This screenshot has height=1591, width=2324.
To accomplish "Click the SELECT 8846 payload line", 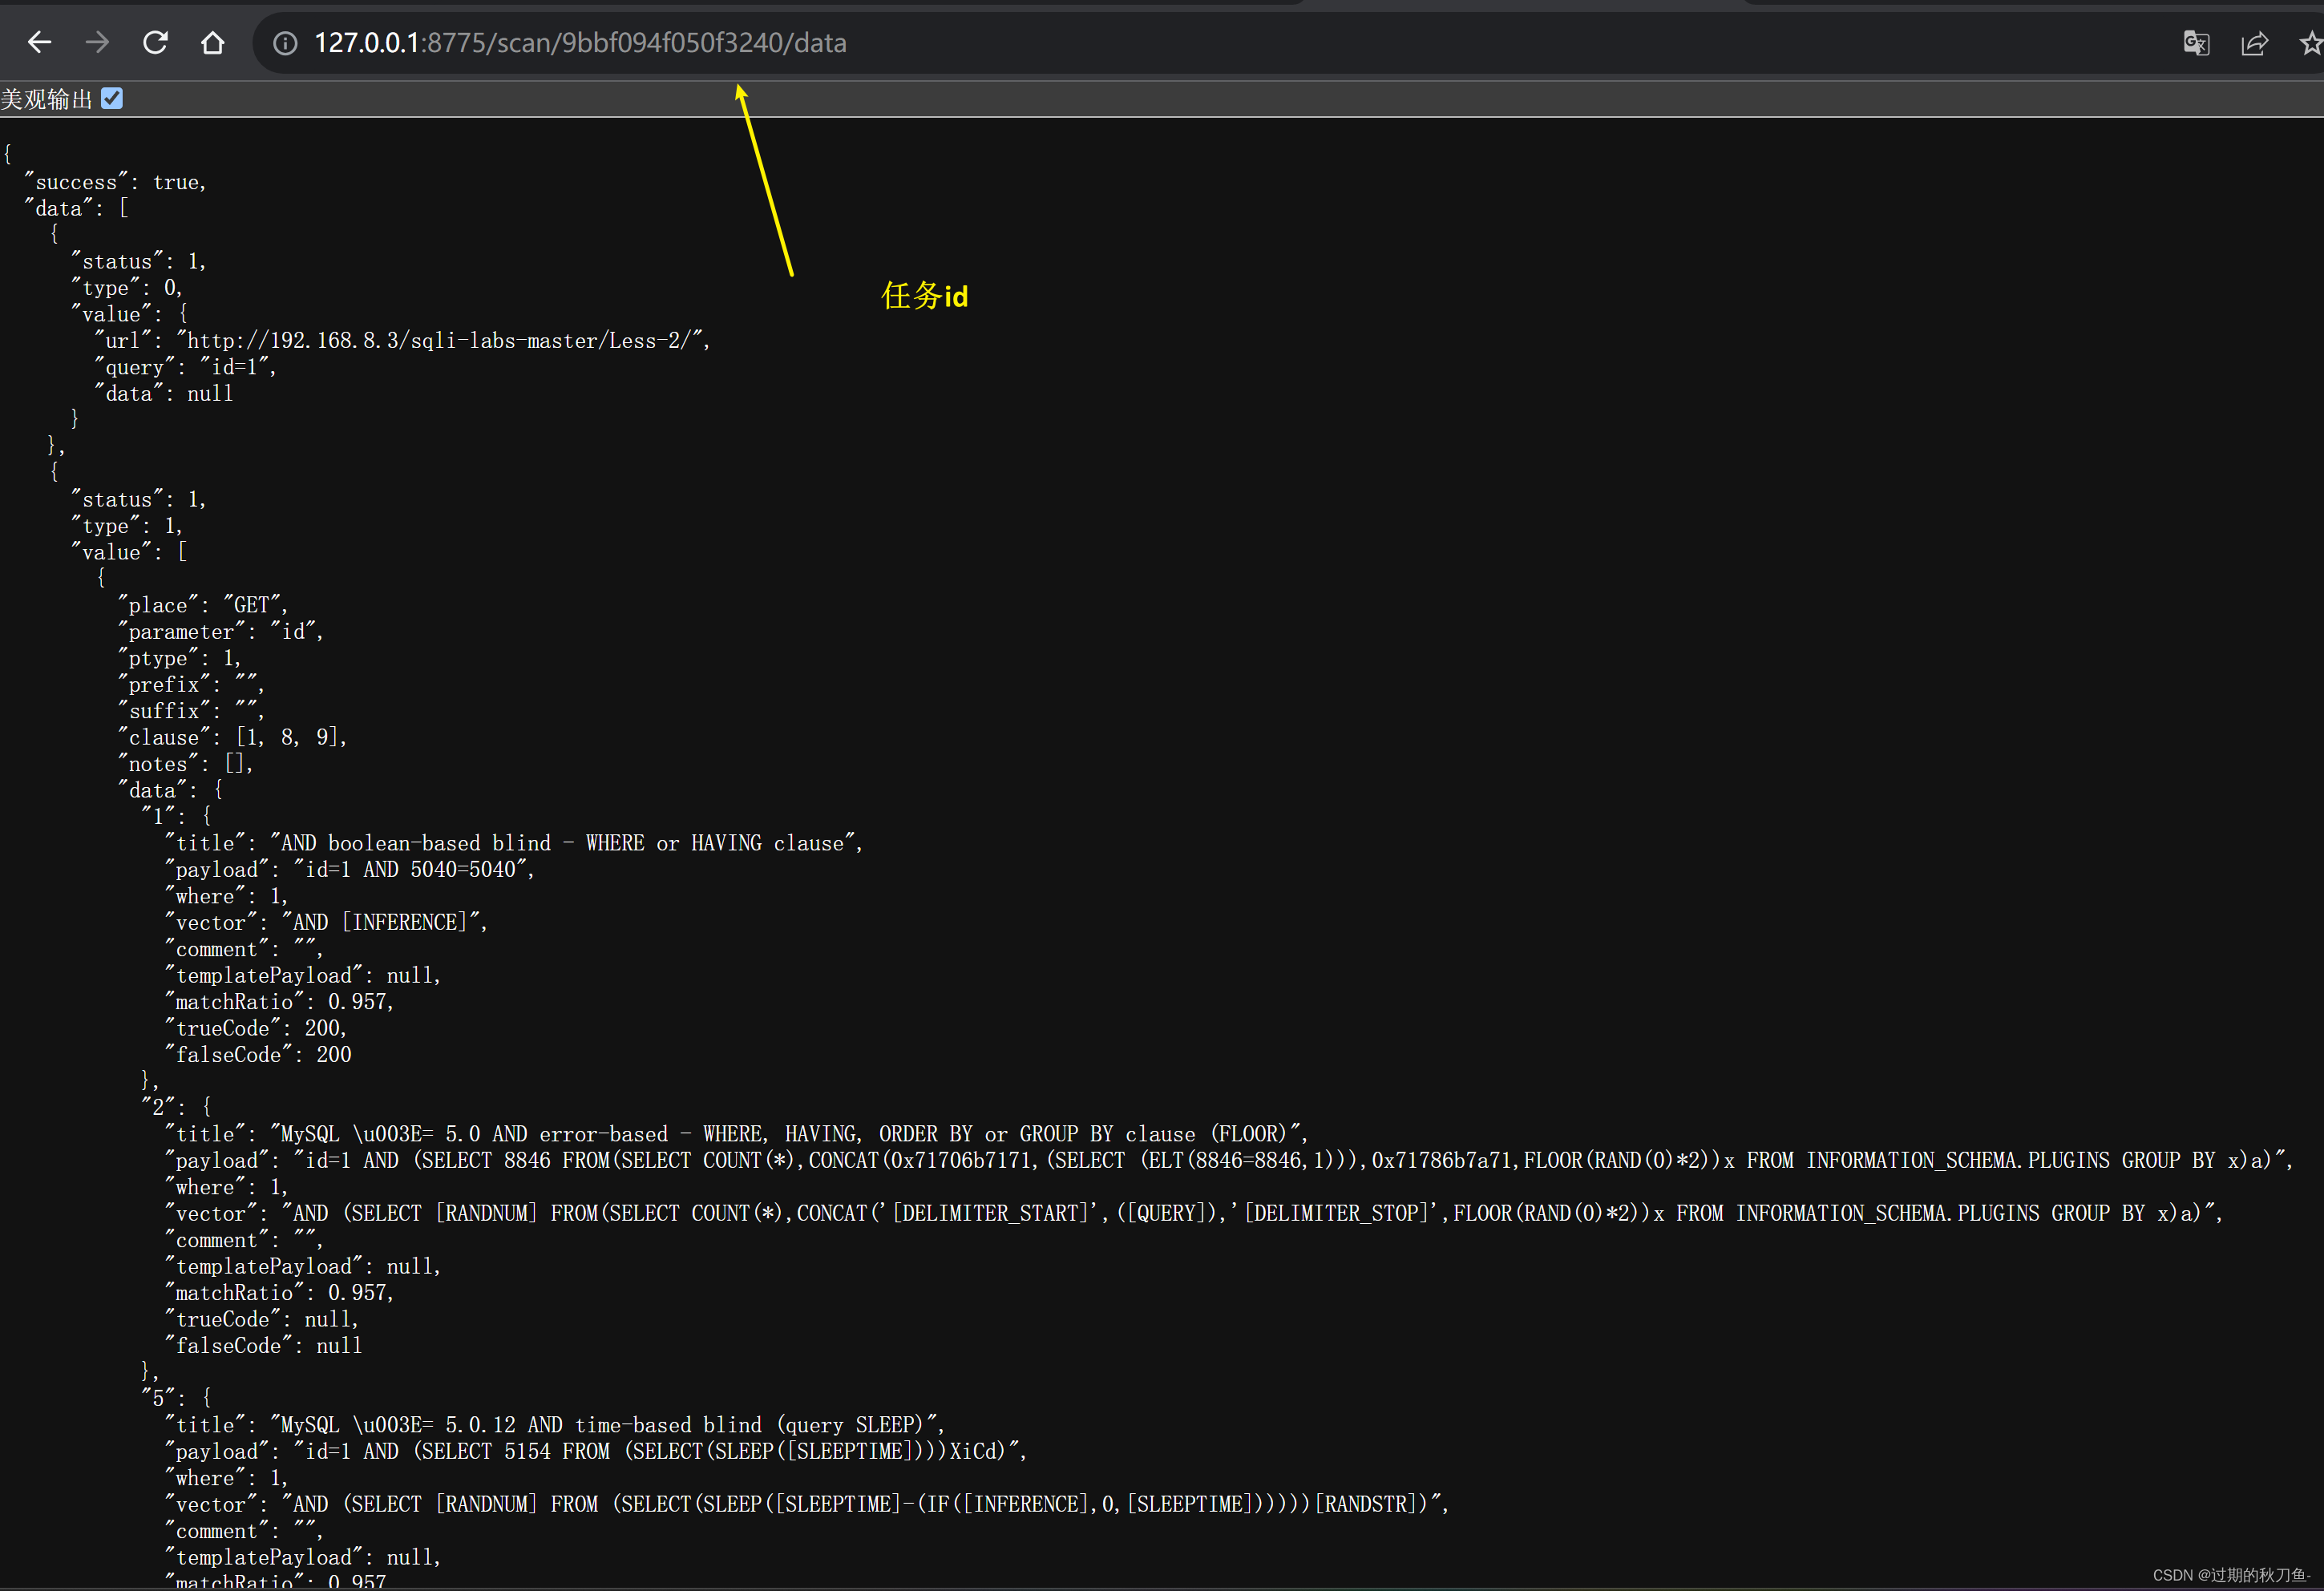I will click(x=1229, y=1160).
